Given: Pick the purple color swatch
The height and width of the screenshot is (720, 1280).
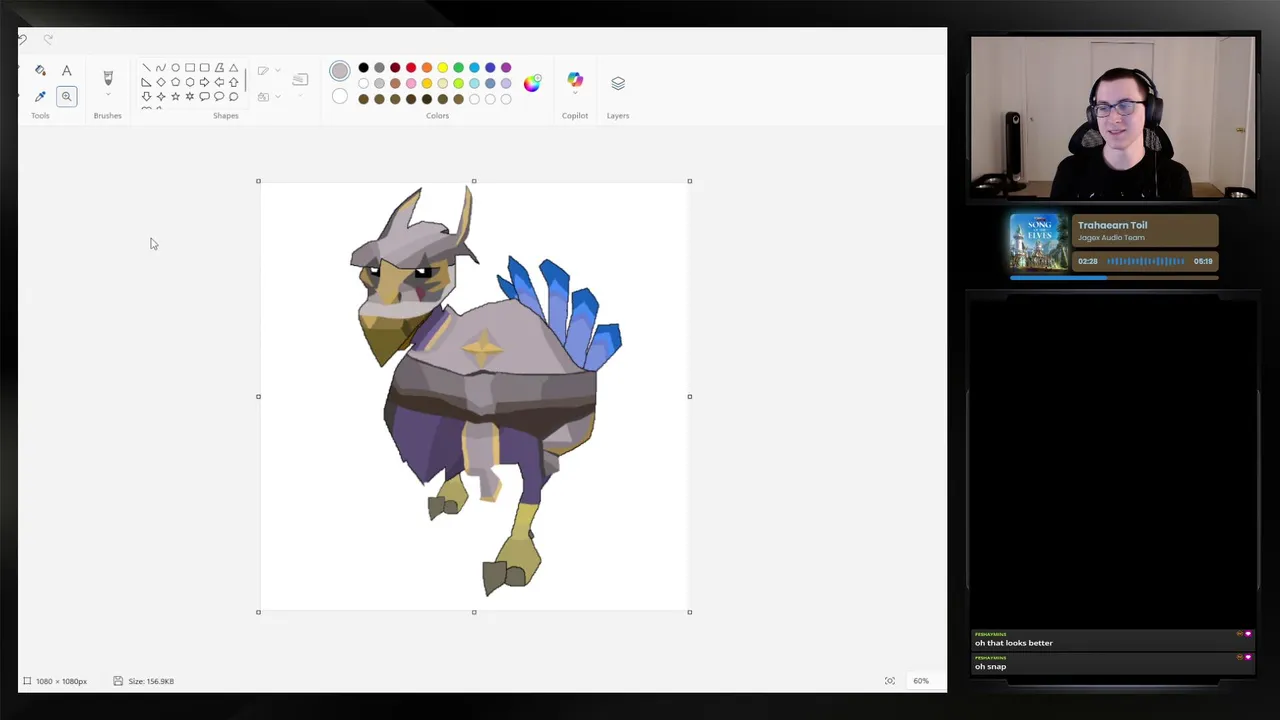Looking at the screenshot, I should click(x=506, y=67).
